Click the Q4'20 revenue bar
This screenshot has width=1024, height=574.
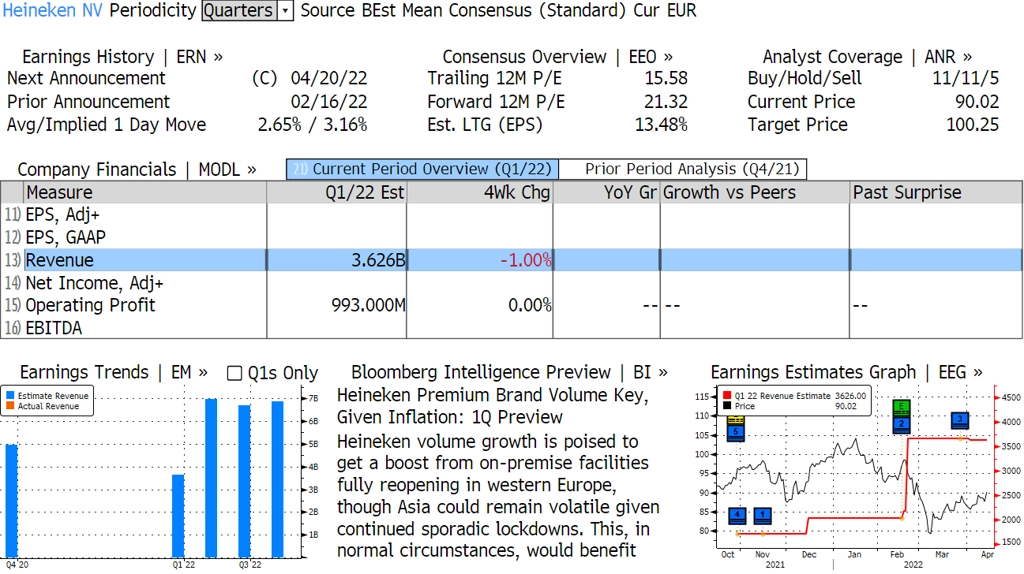(x=11, y=500)
